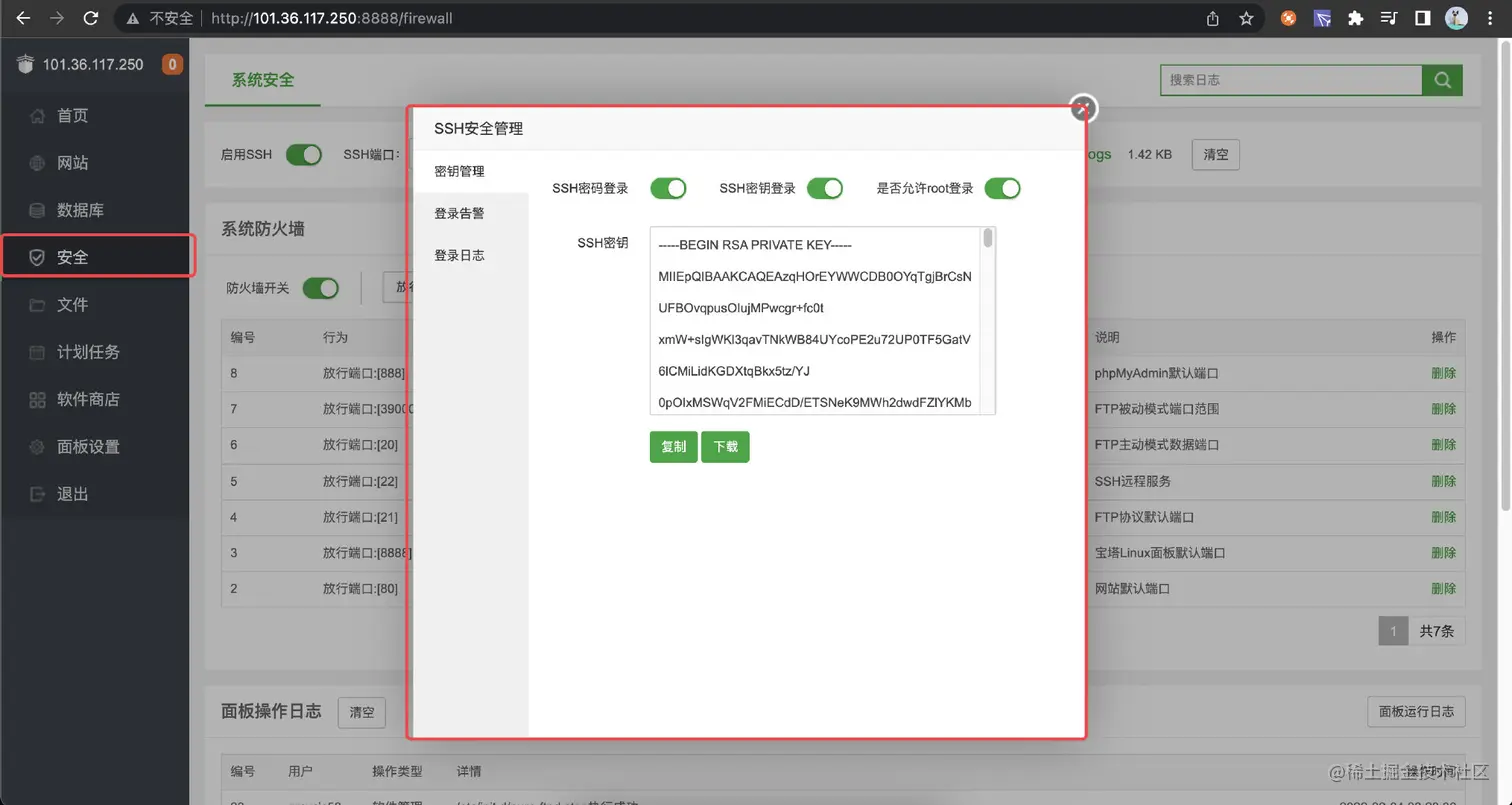The image size is (1512, 805).
Task: Click the folder icon beside 文件
Action: [x=37, y=305]
